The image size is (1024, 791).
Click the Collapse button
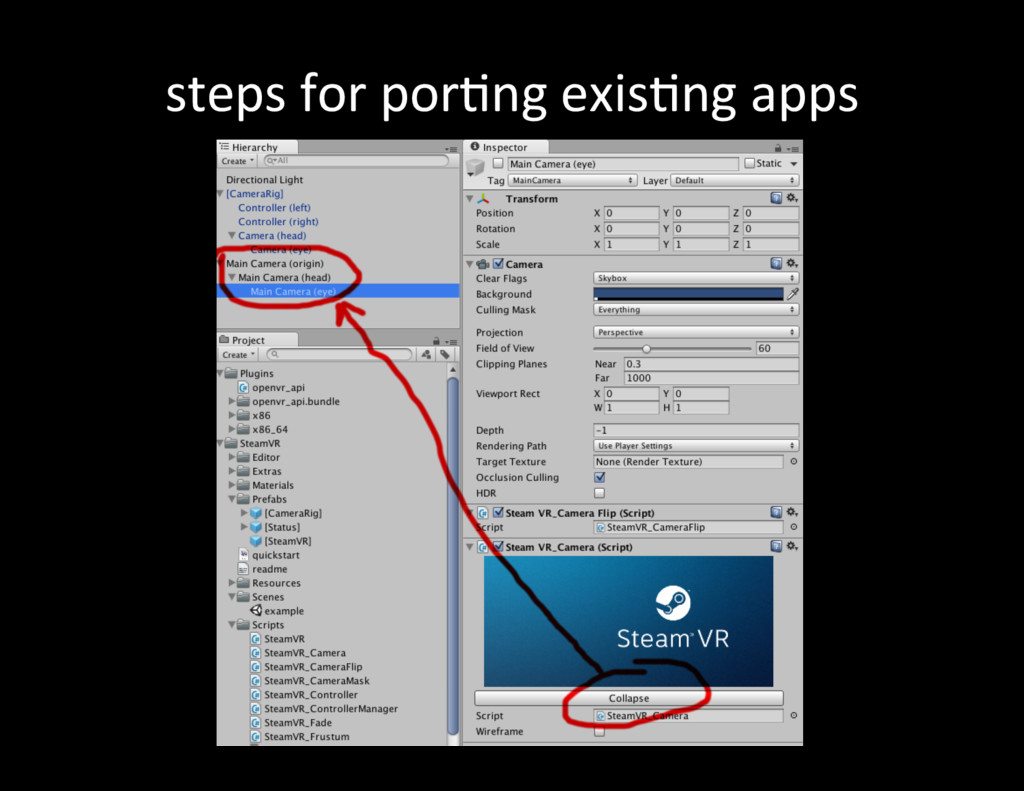(628, 698)
